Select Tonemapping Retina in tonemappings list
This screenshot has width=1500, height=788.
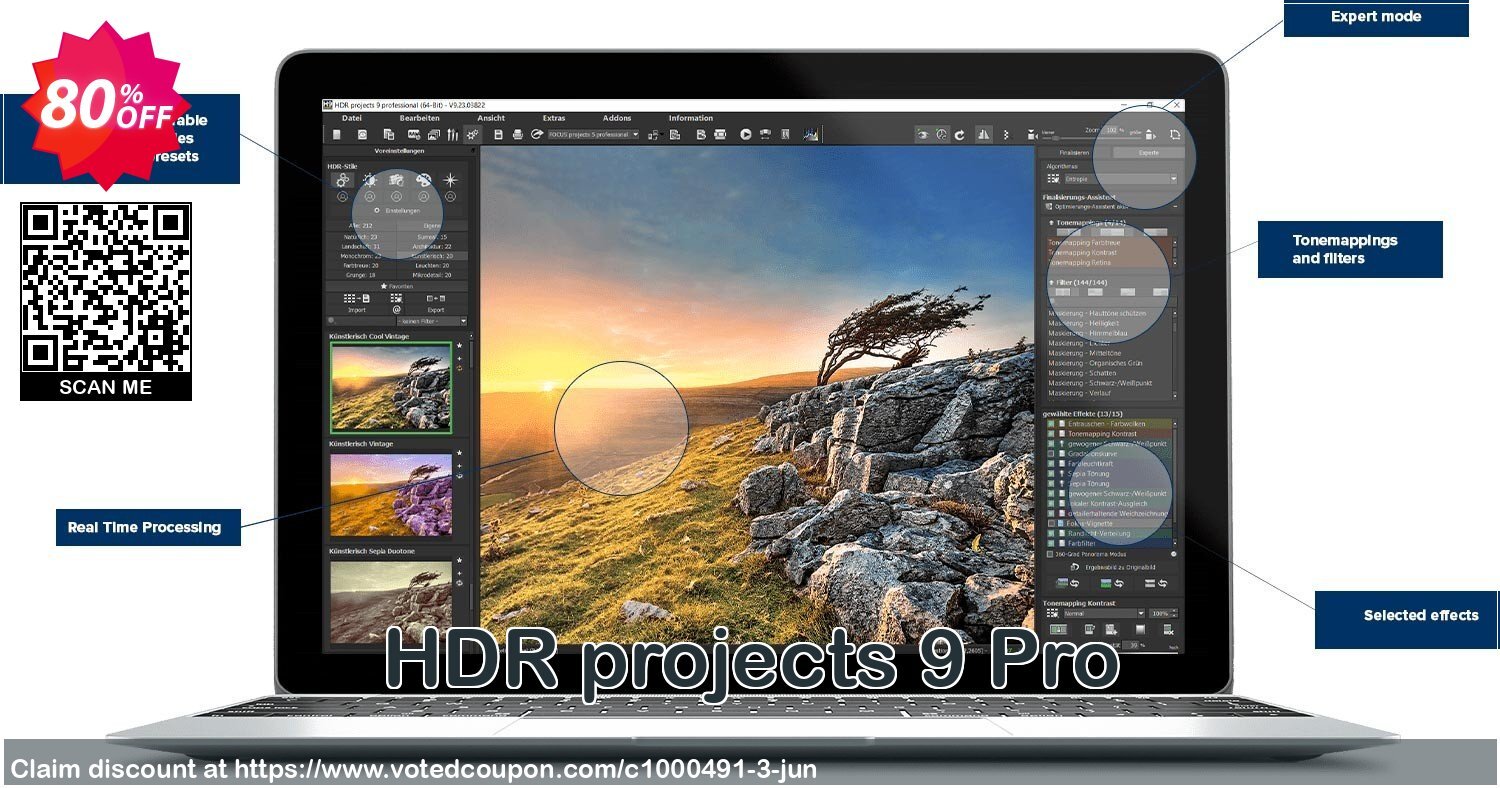(x=1080, y=262)
